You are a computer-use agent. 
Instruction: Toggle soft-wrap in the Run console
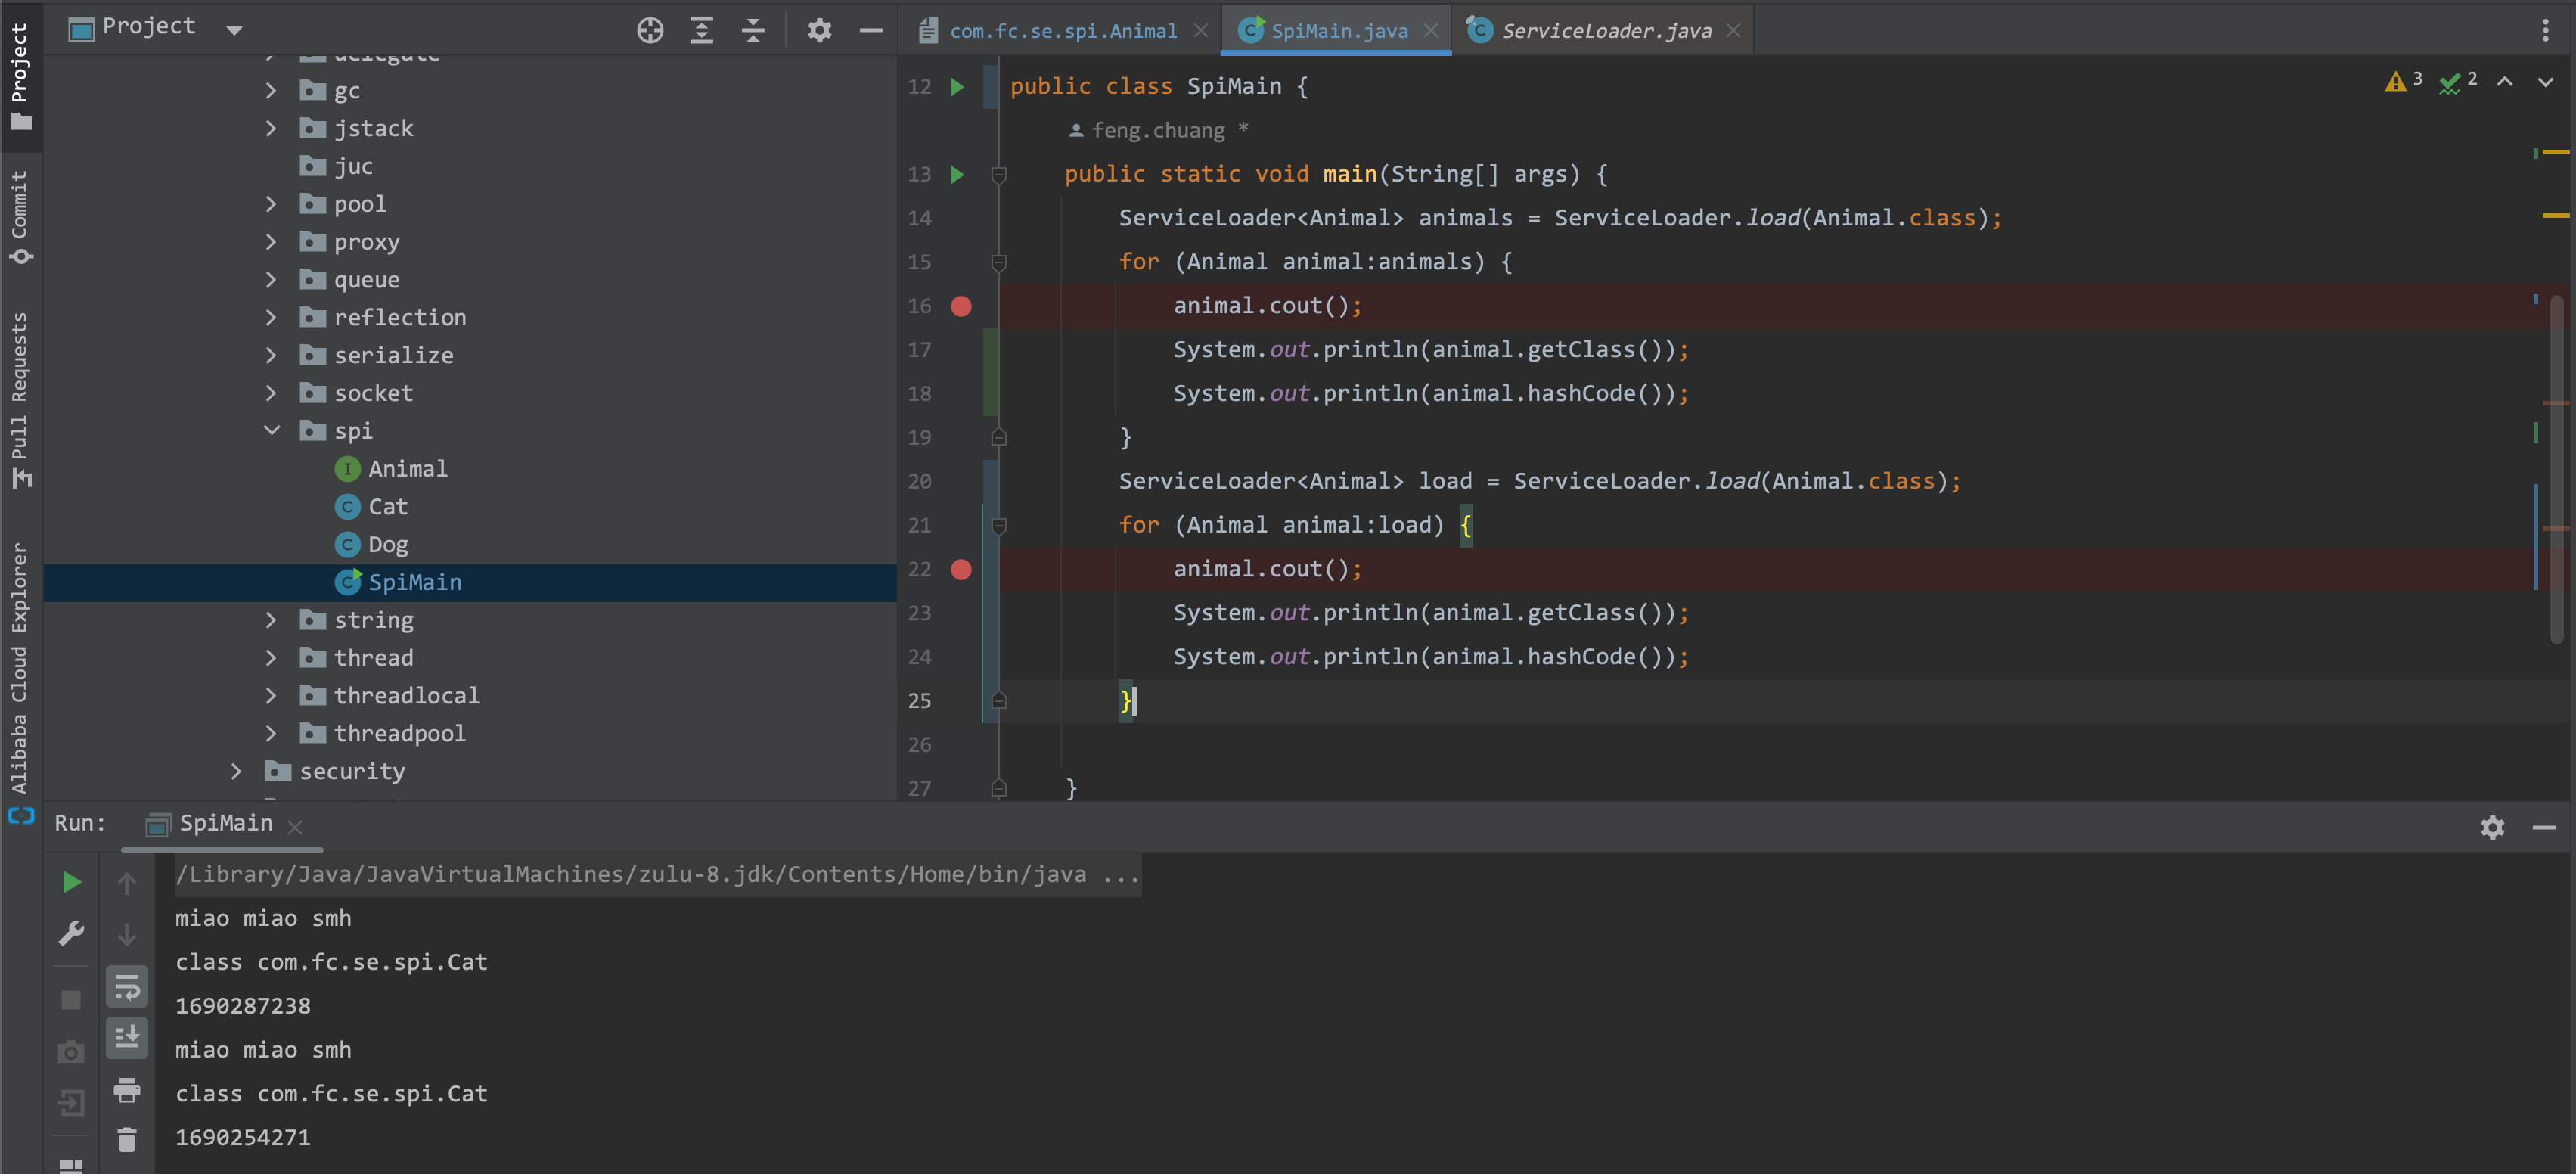point(127,987)
